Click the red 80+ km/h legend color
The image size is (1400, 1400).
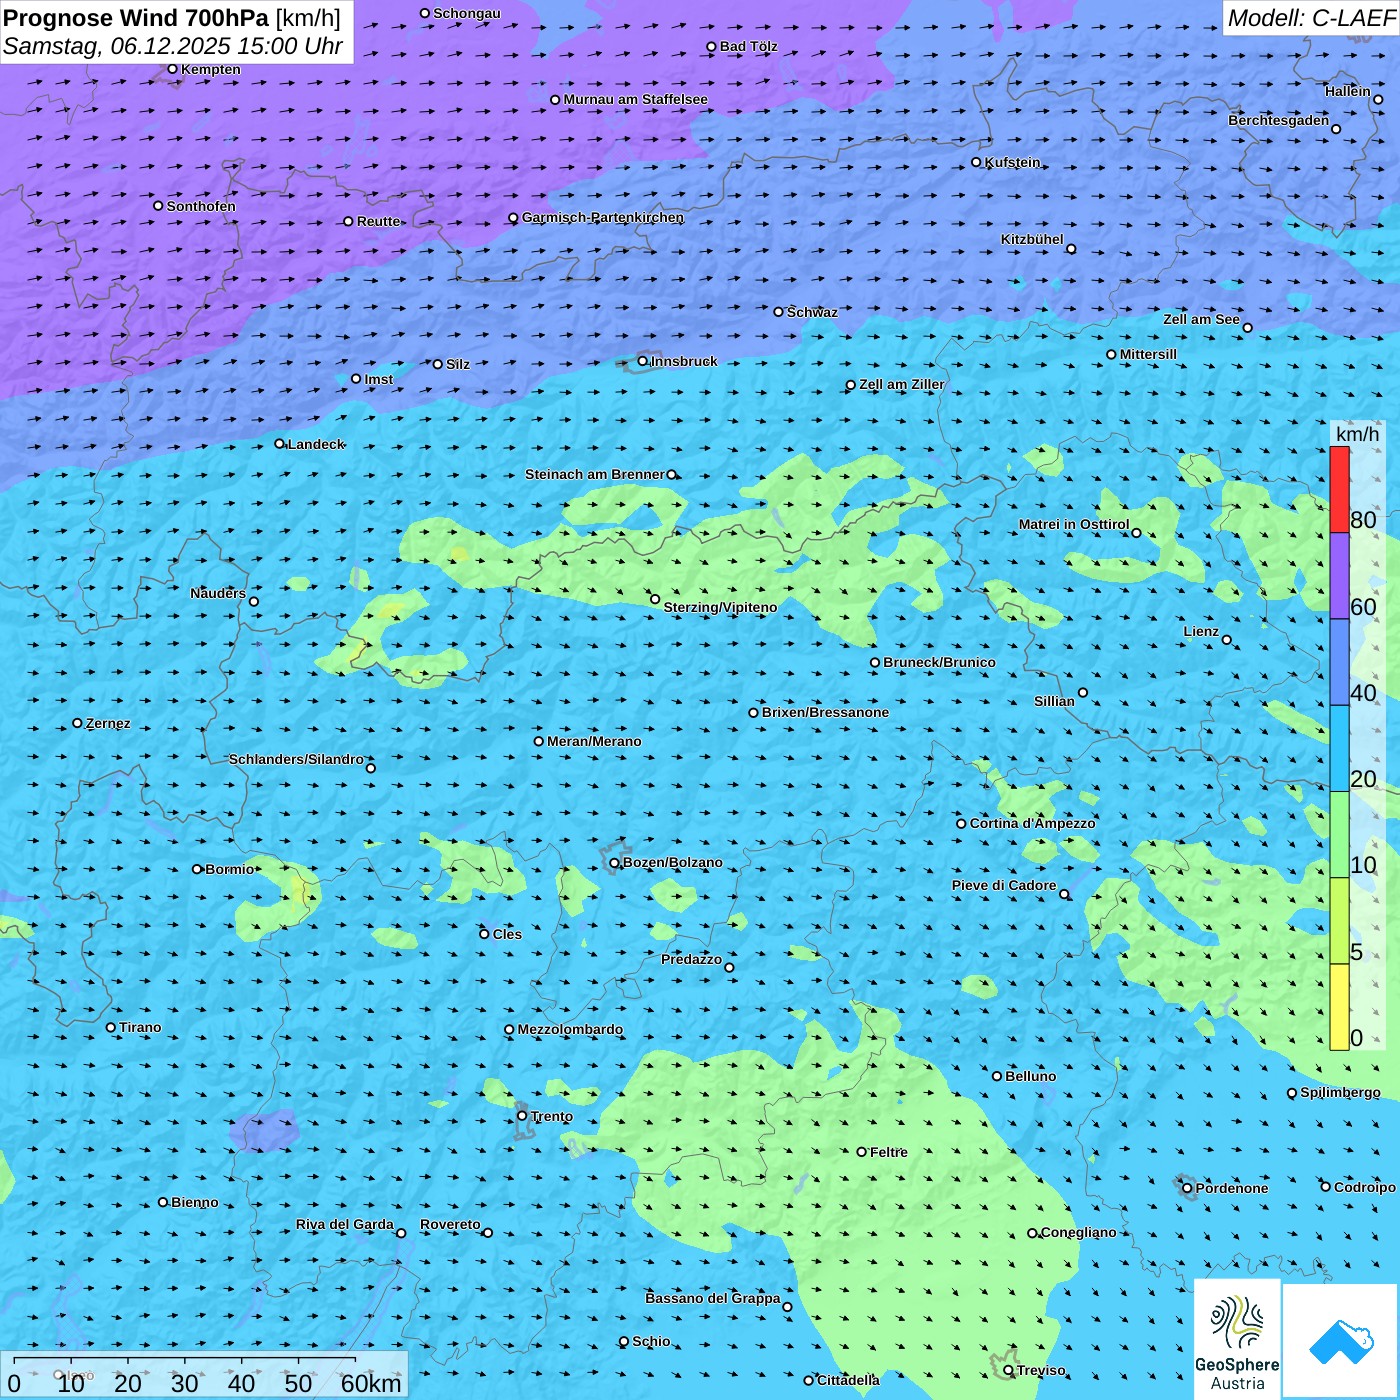pyautogui.click(x=1339, y=489)
